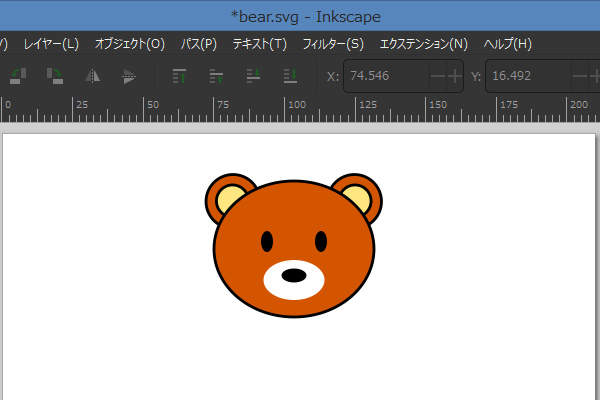
Task: Open the レイヤー(L) menu
Action: (51, 44)
